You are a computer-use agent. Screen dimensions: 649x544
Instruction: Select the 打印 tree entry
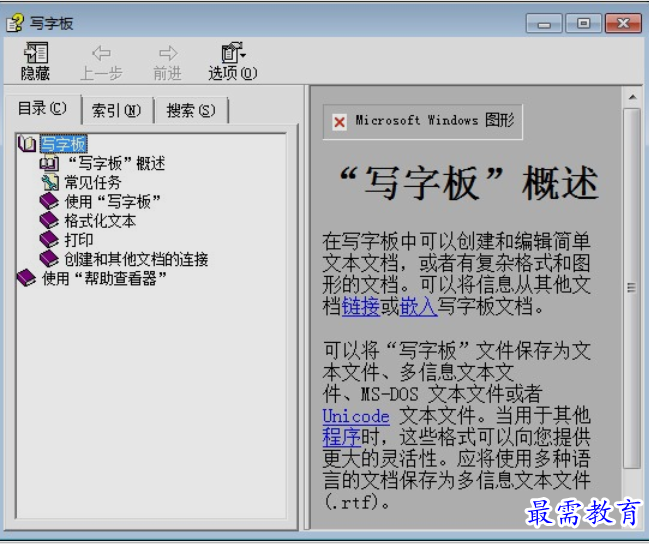[x=79, y=240]
